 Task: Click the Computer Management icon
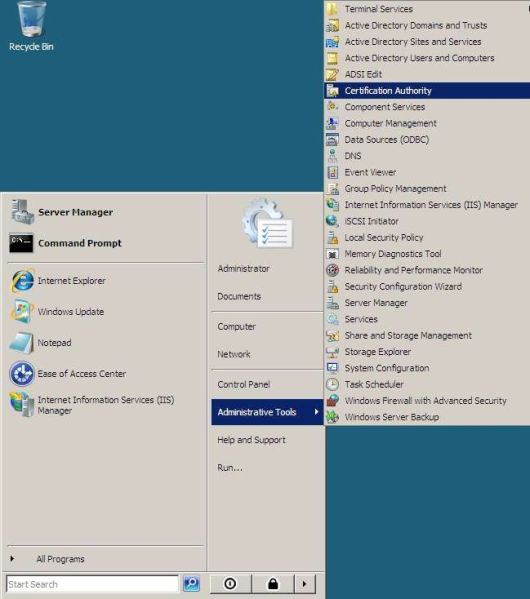[x=332, y=123]
